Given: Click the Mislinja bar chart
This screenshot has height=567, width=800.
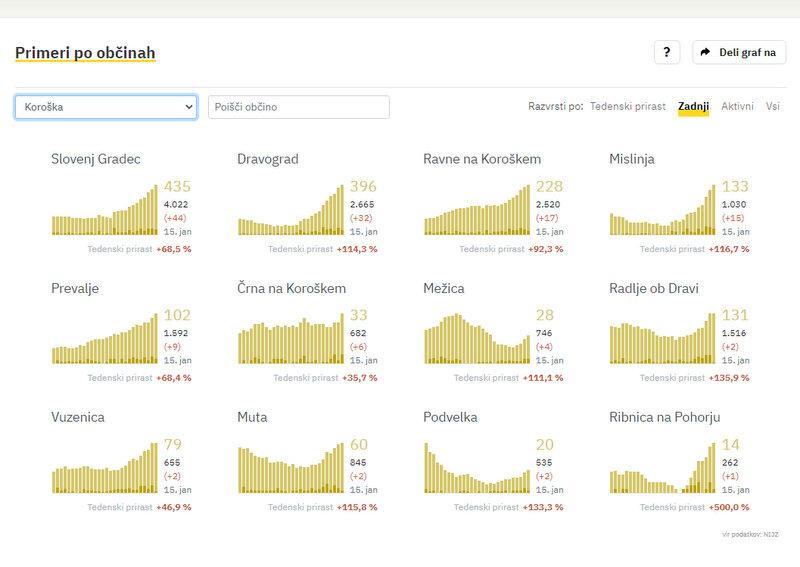Looking at the screenshot, I should click(662, 212).
